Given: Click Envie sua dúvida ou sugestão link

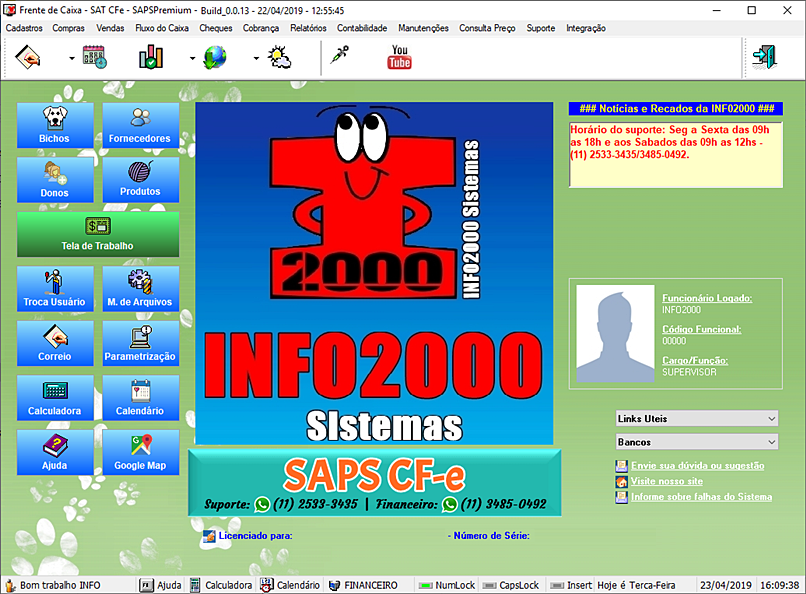Looking at the screenshot, I should click(x=698, y=466).
